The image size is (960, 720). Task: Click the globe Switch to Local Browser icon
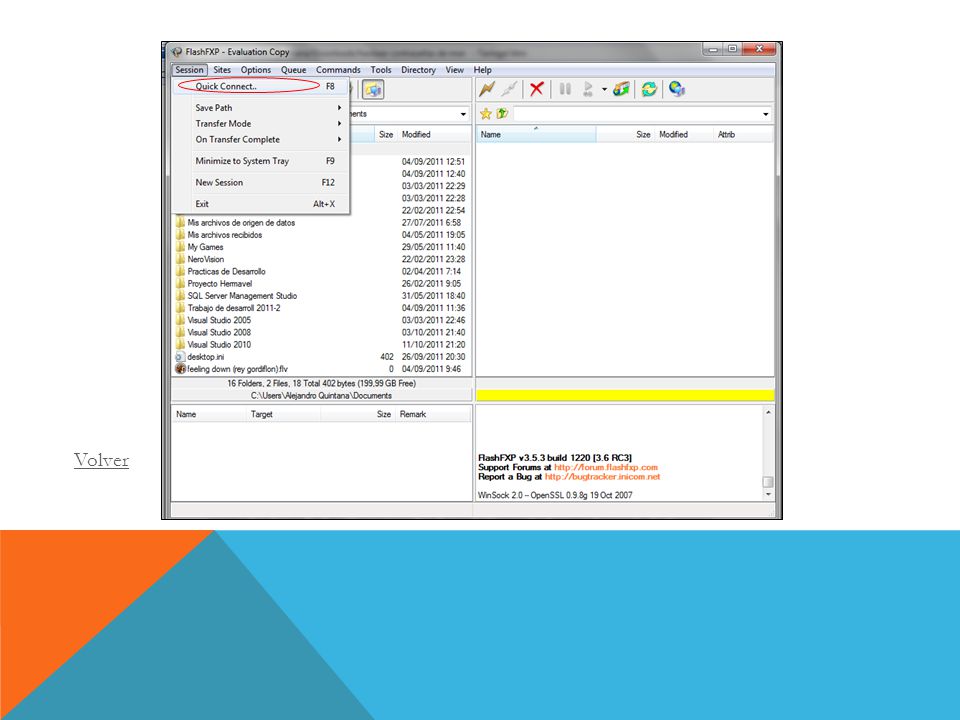677,89
